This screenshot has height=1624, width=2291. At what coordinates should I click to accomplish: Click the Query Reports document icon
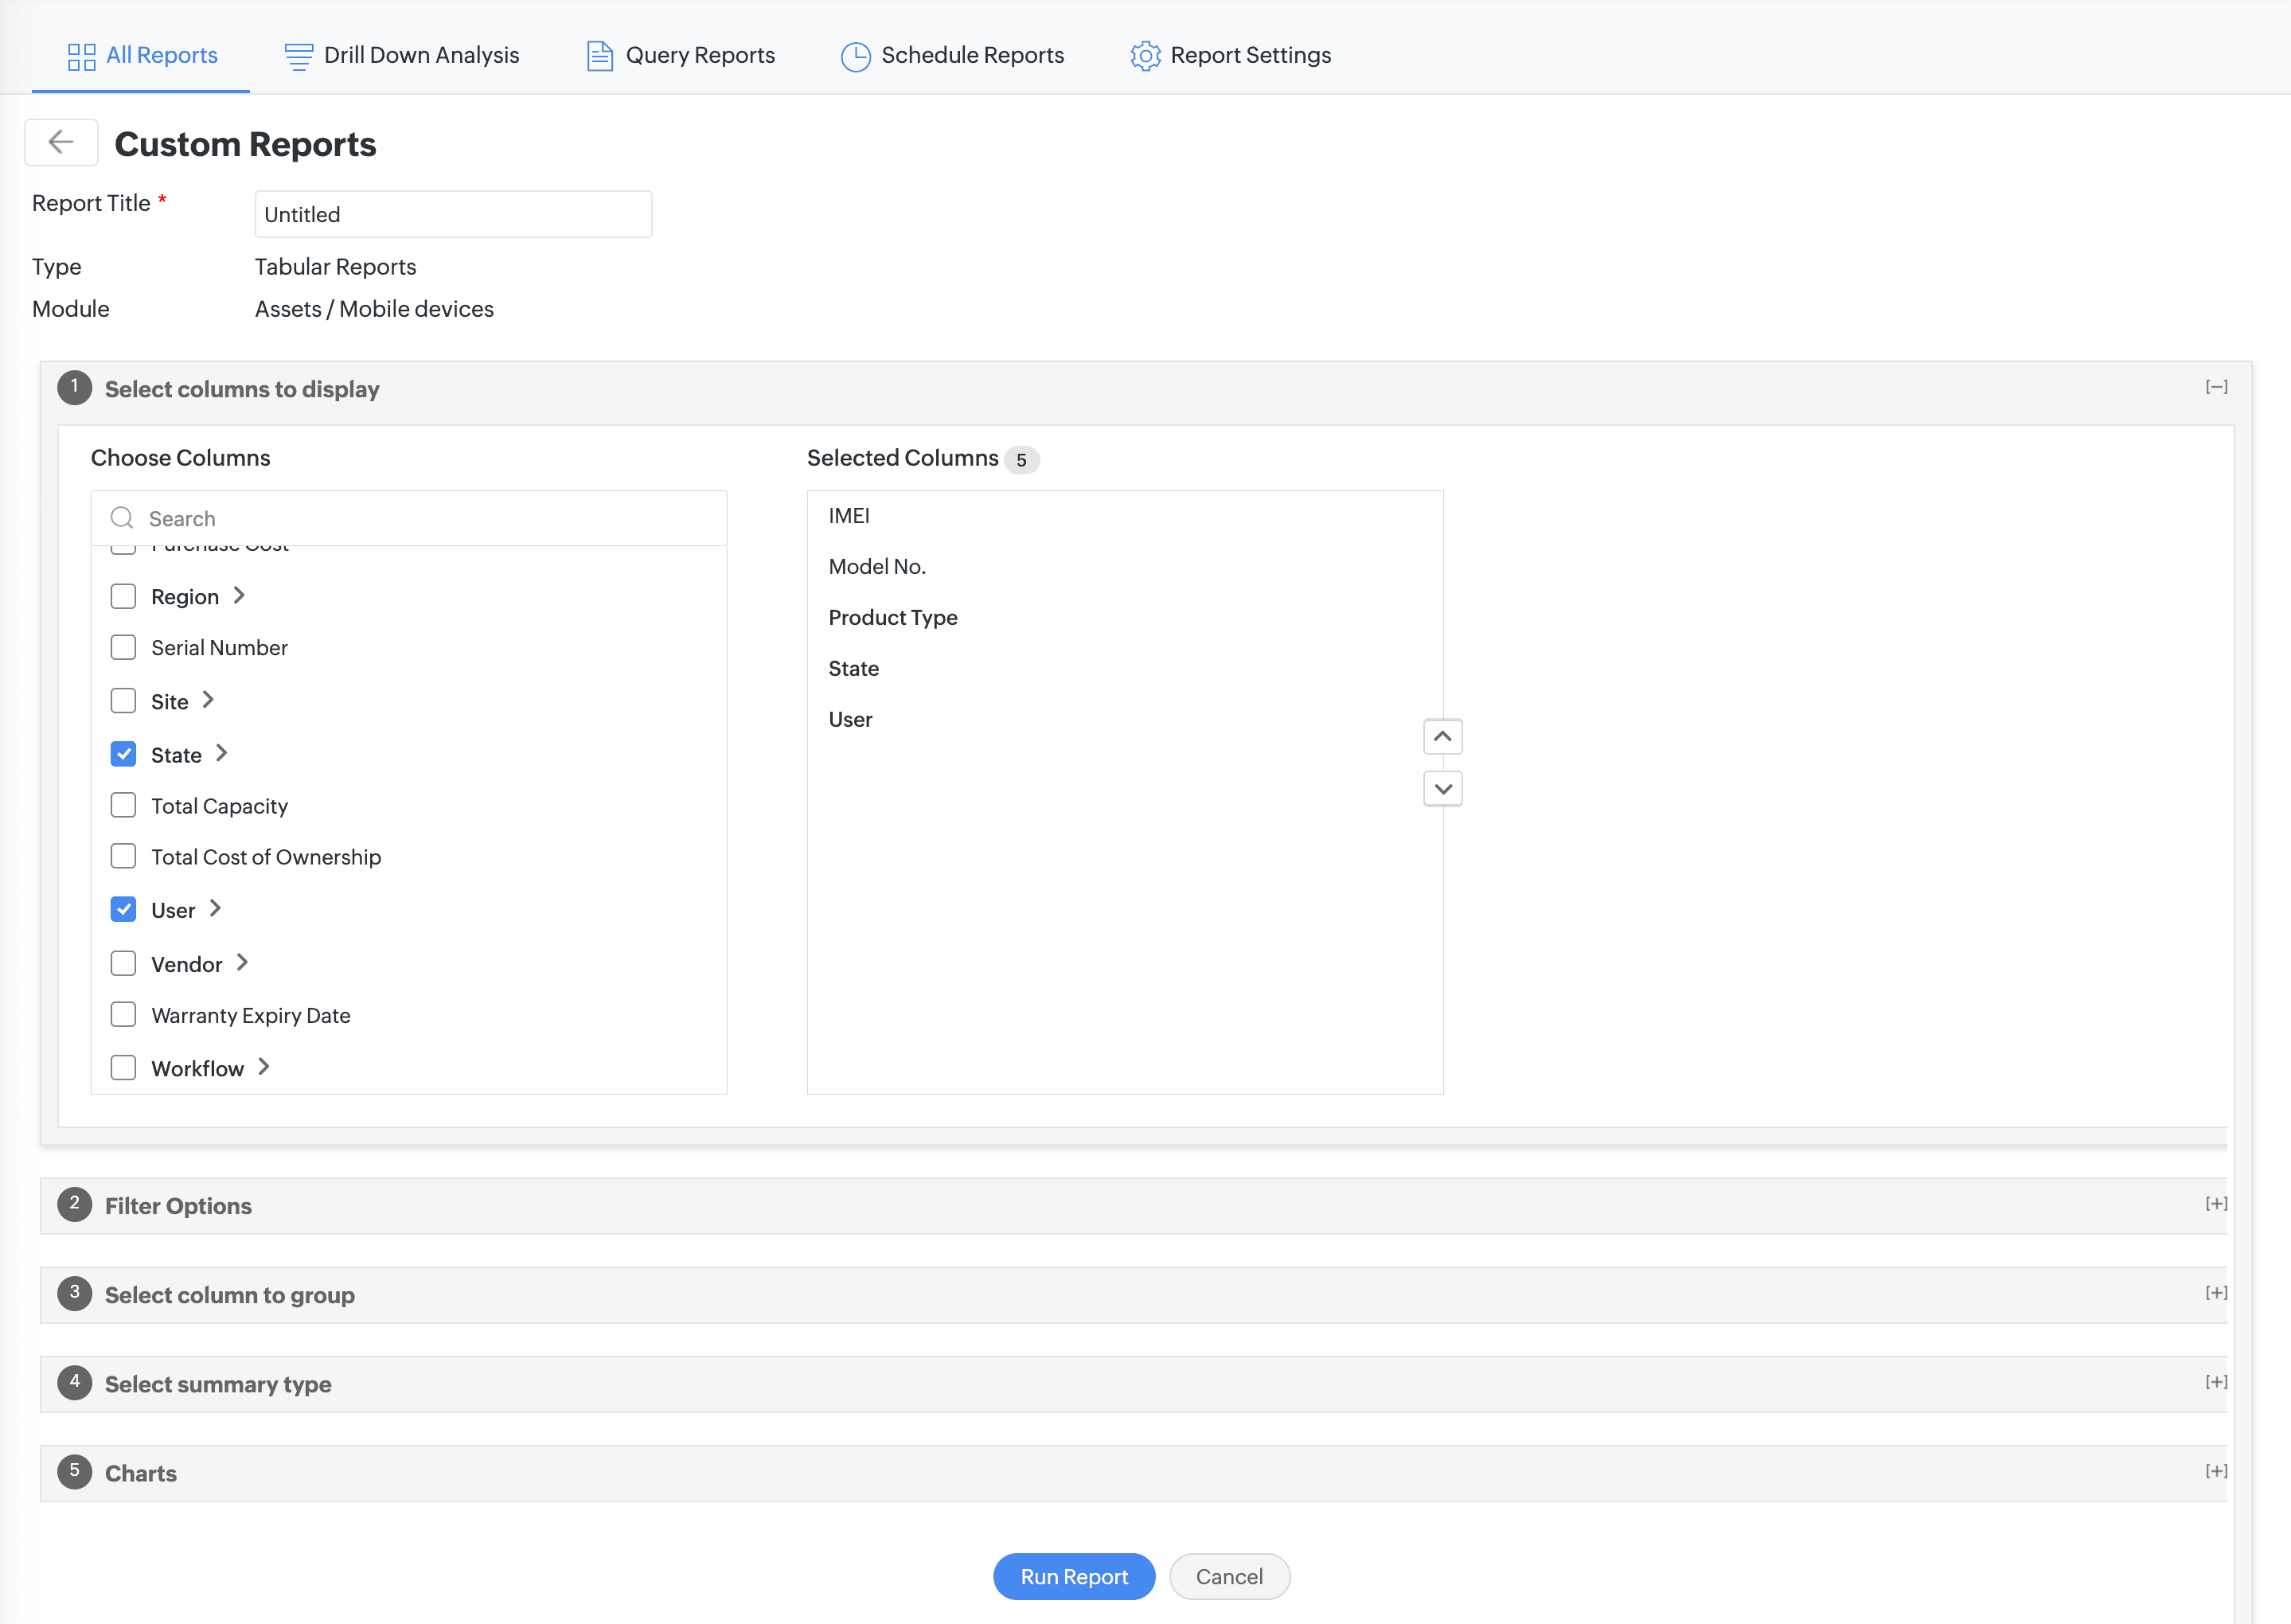pyautogui.click(x=599, y=56)
